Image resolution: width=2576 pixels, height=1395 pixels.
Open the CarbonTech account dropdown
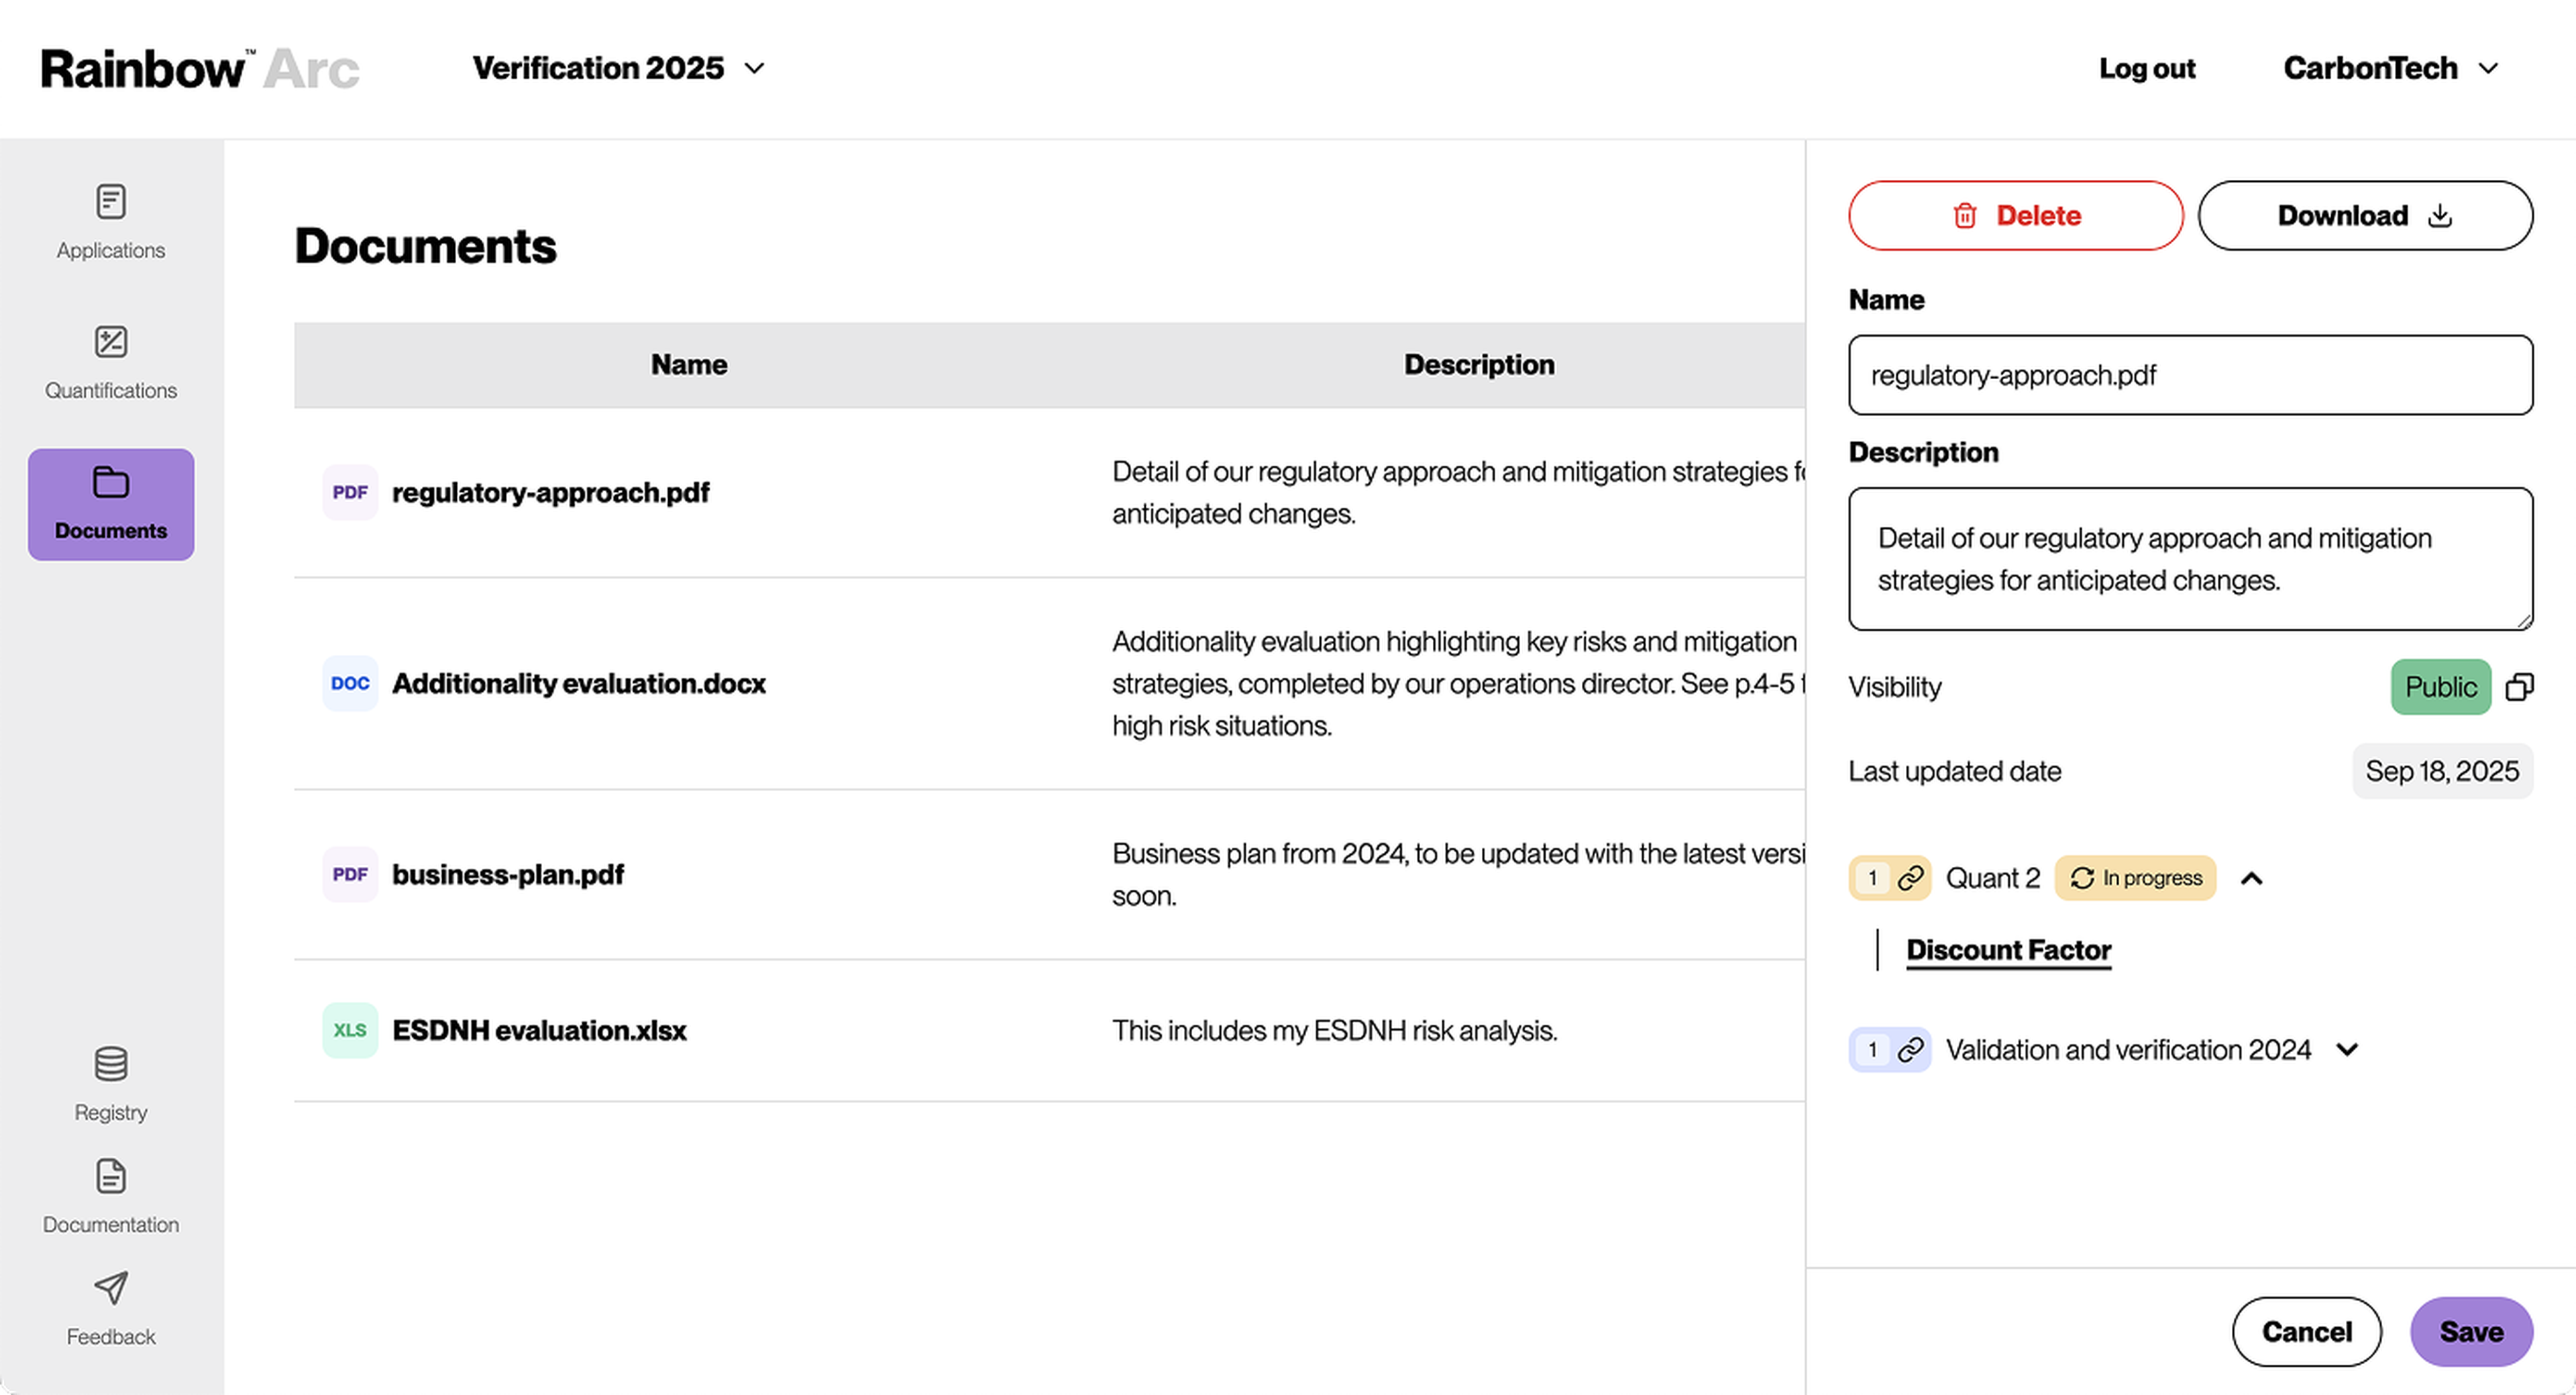coord(2390,68)
